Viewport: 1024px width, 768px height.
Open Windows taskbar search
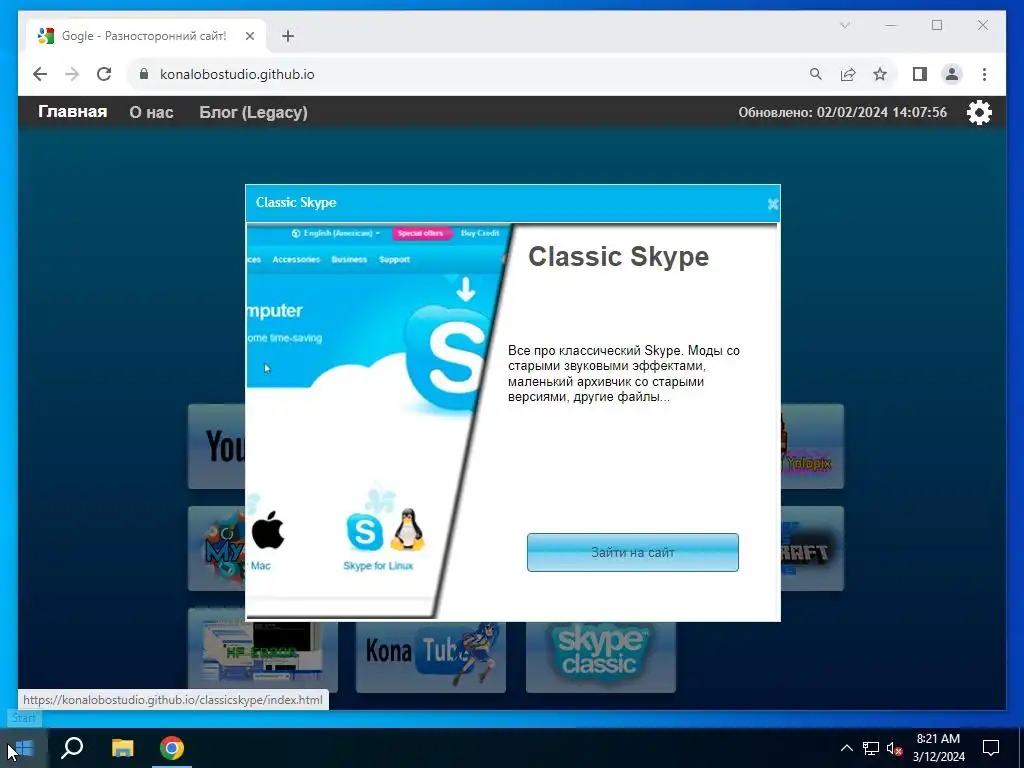(72, 748)
